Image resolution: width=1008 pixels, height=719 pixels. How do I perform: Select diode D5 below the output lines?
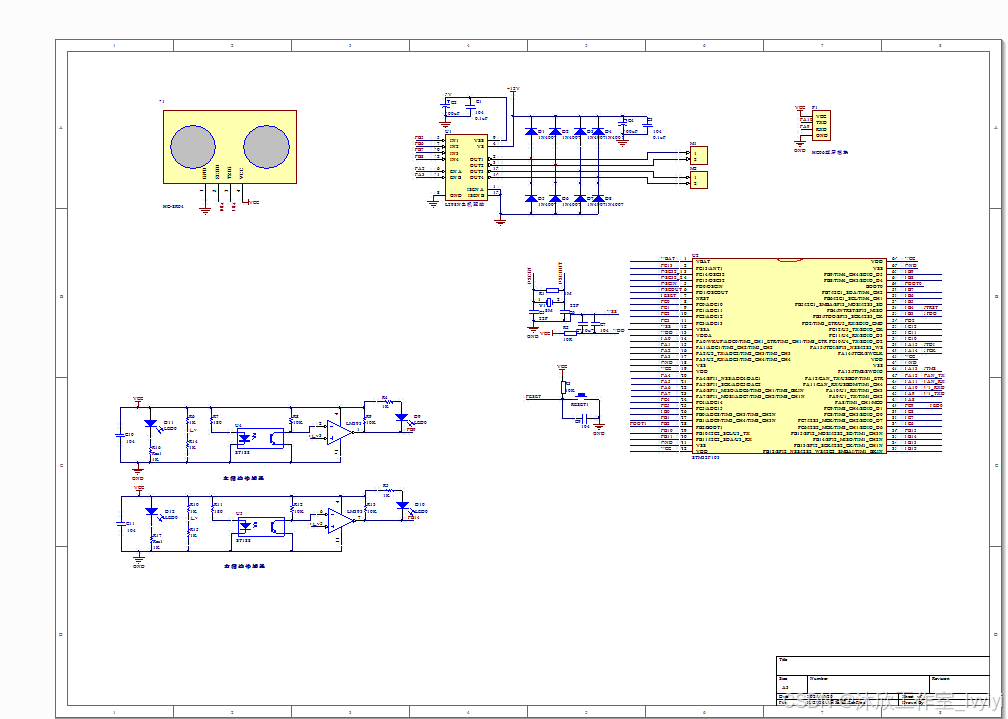click(x=531, y=199)
